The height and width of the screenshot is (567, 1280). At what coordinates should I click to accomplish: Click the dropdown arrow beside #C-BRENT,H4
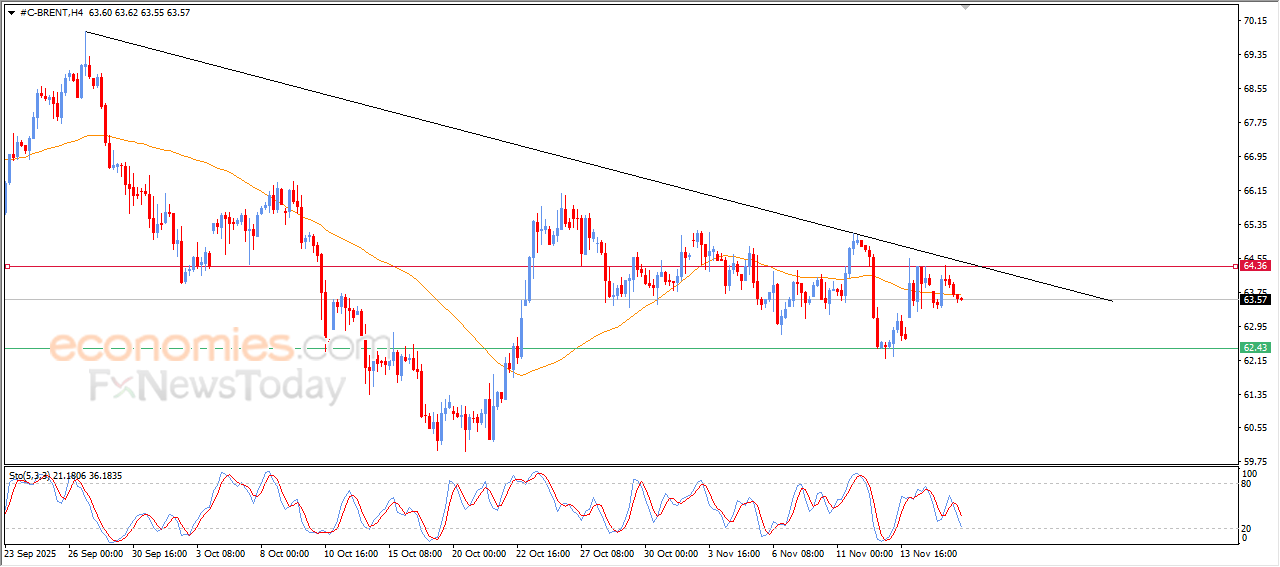[x=11, y=12]
